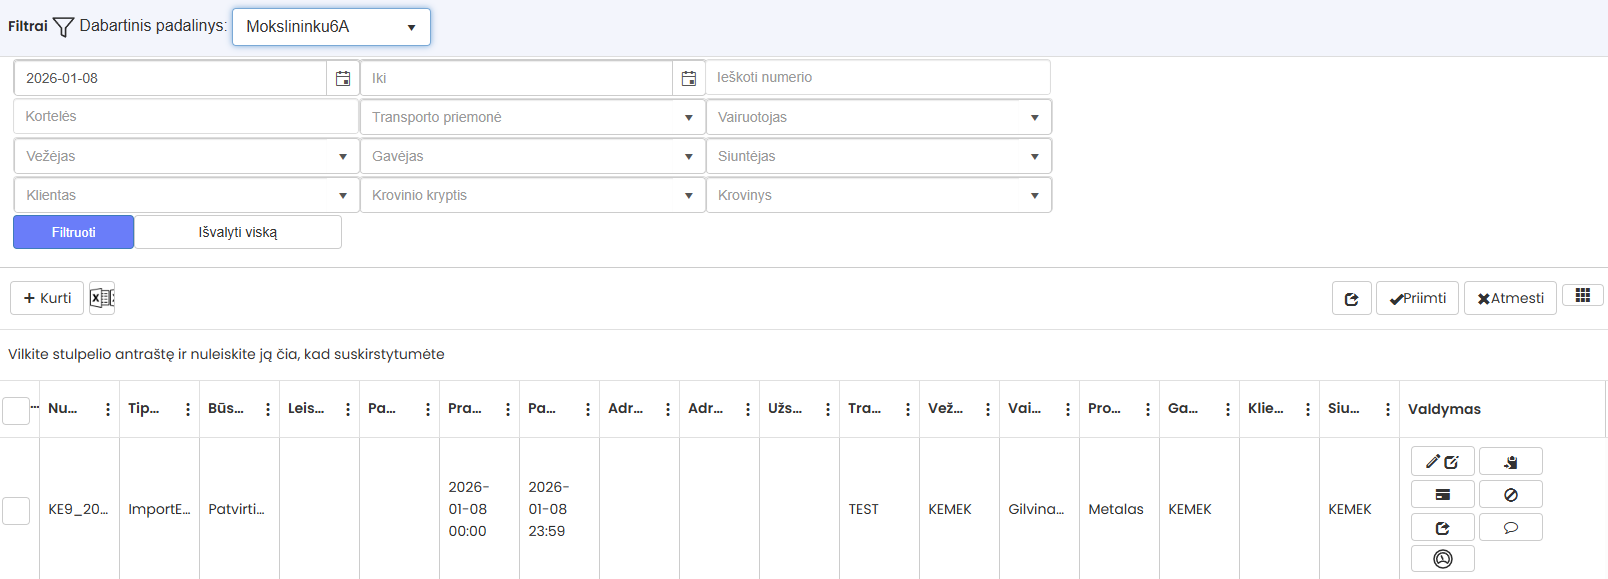
Task: Open the Tra column options menu
Action: [908, 409]
